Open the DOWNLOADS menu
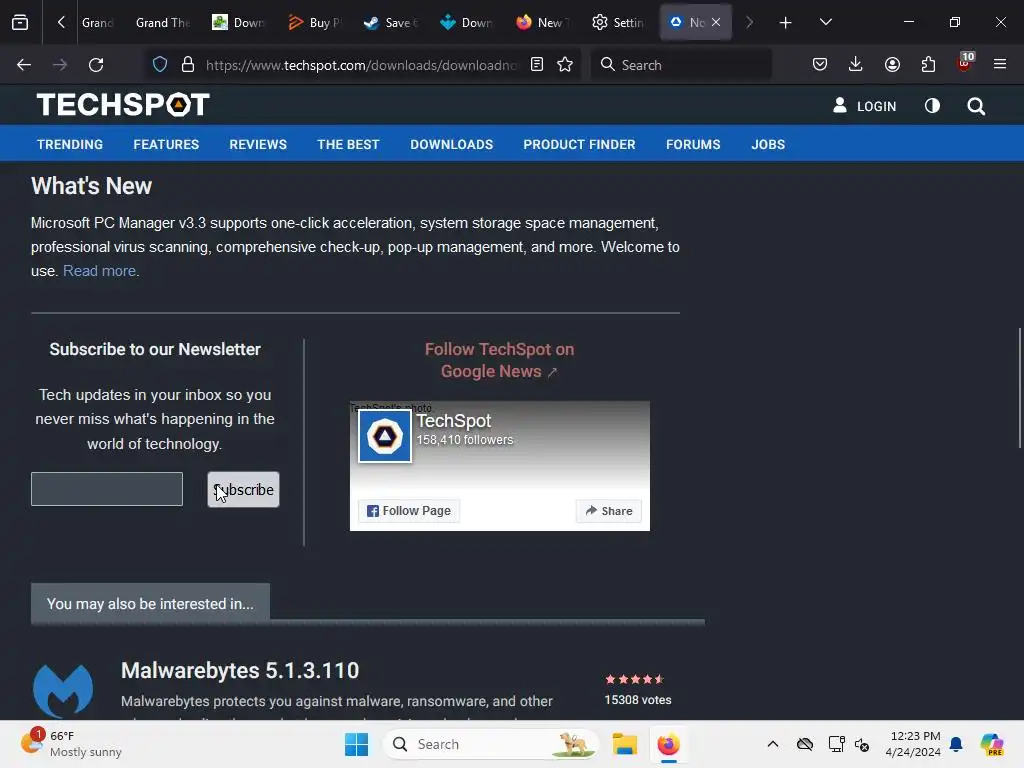The height and width of the screenshot is (768, 1024). (x=451, y=144)
